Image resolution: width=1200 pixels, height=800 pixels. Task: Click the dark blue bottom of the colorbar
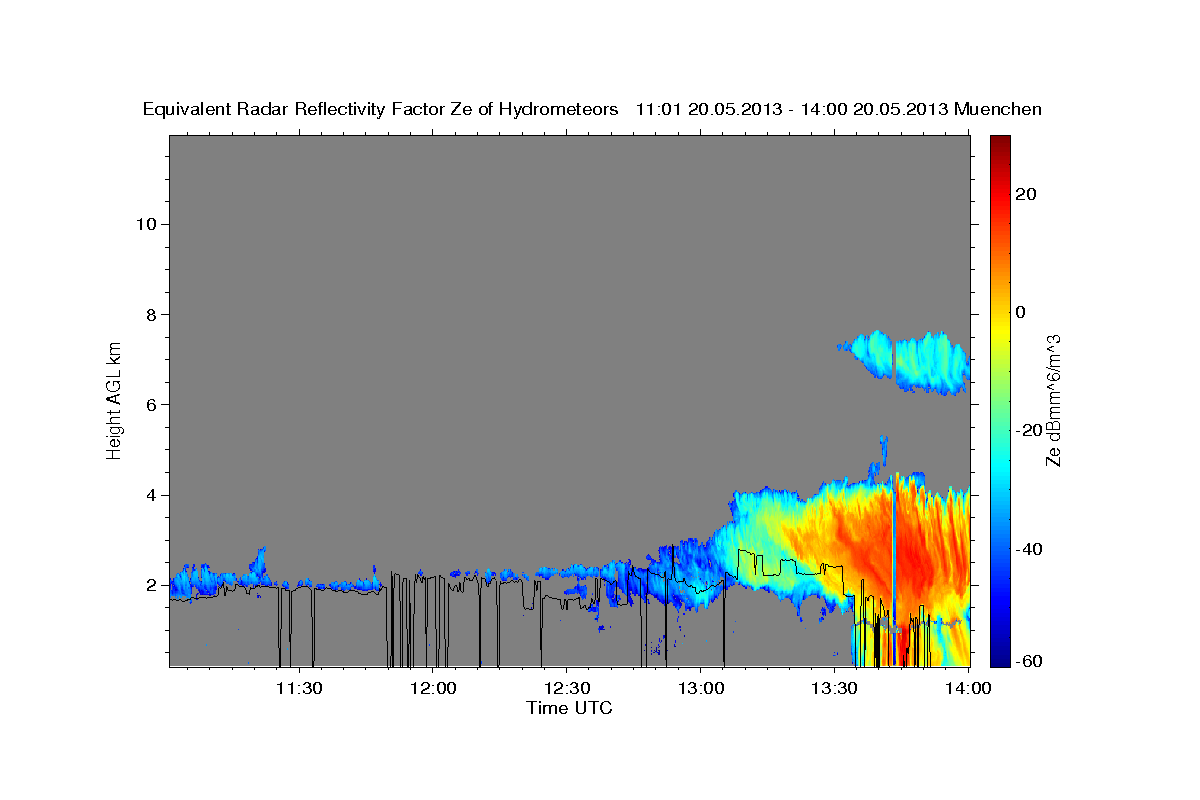pos(999,658)
